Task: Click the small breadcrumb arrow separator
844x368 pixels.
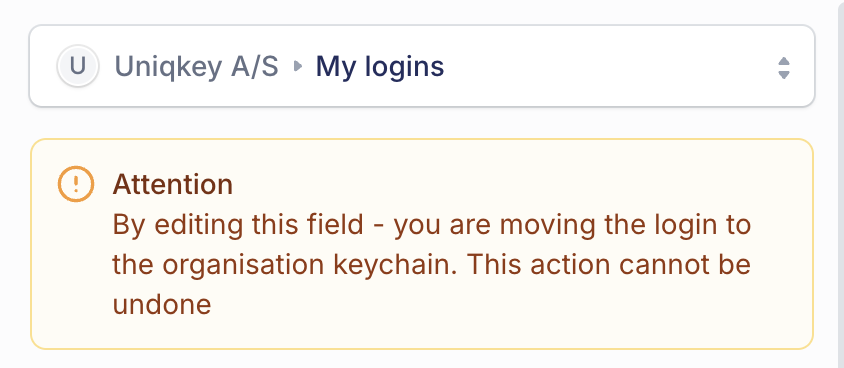Action: click(x=298, y=66)
